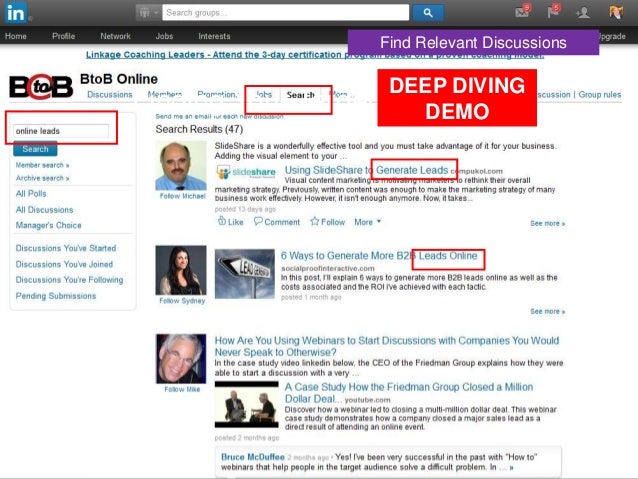Viewport: 638px width, 479px height.
Task: Click the blue magnifier search button
Action: (428, 13)
